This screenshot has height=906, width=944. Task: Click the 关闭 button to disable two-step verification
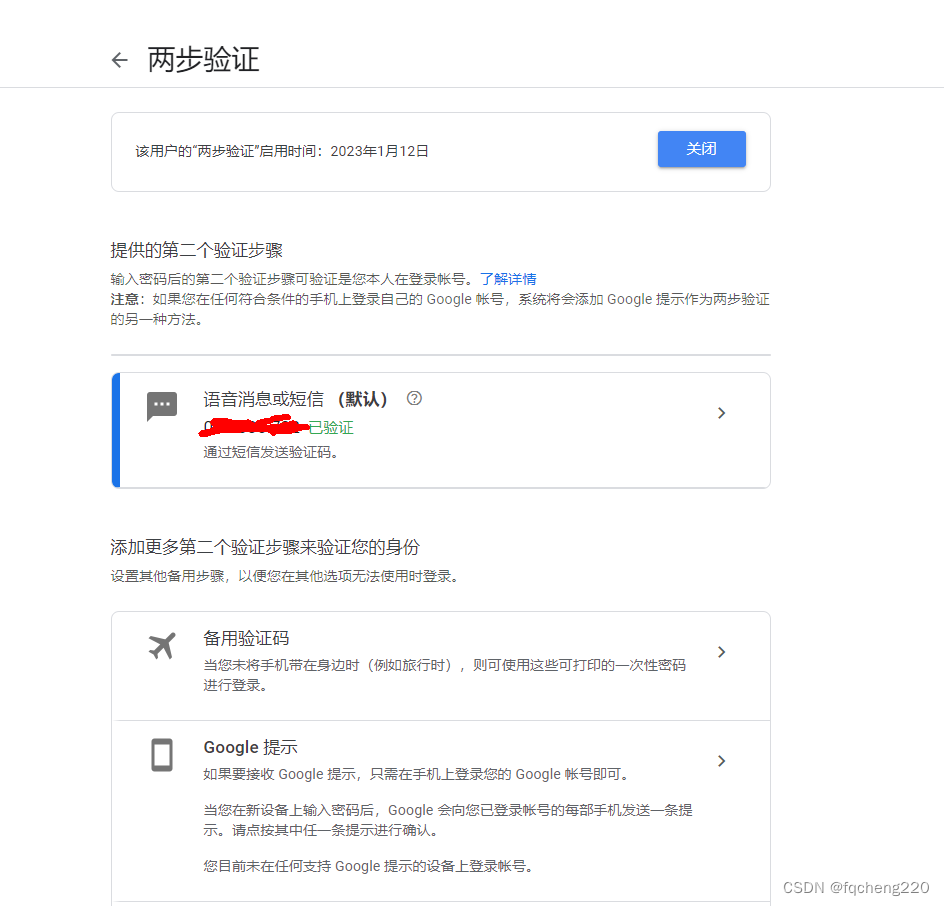click(701, 149)
